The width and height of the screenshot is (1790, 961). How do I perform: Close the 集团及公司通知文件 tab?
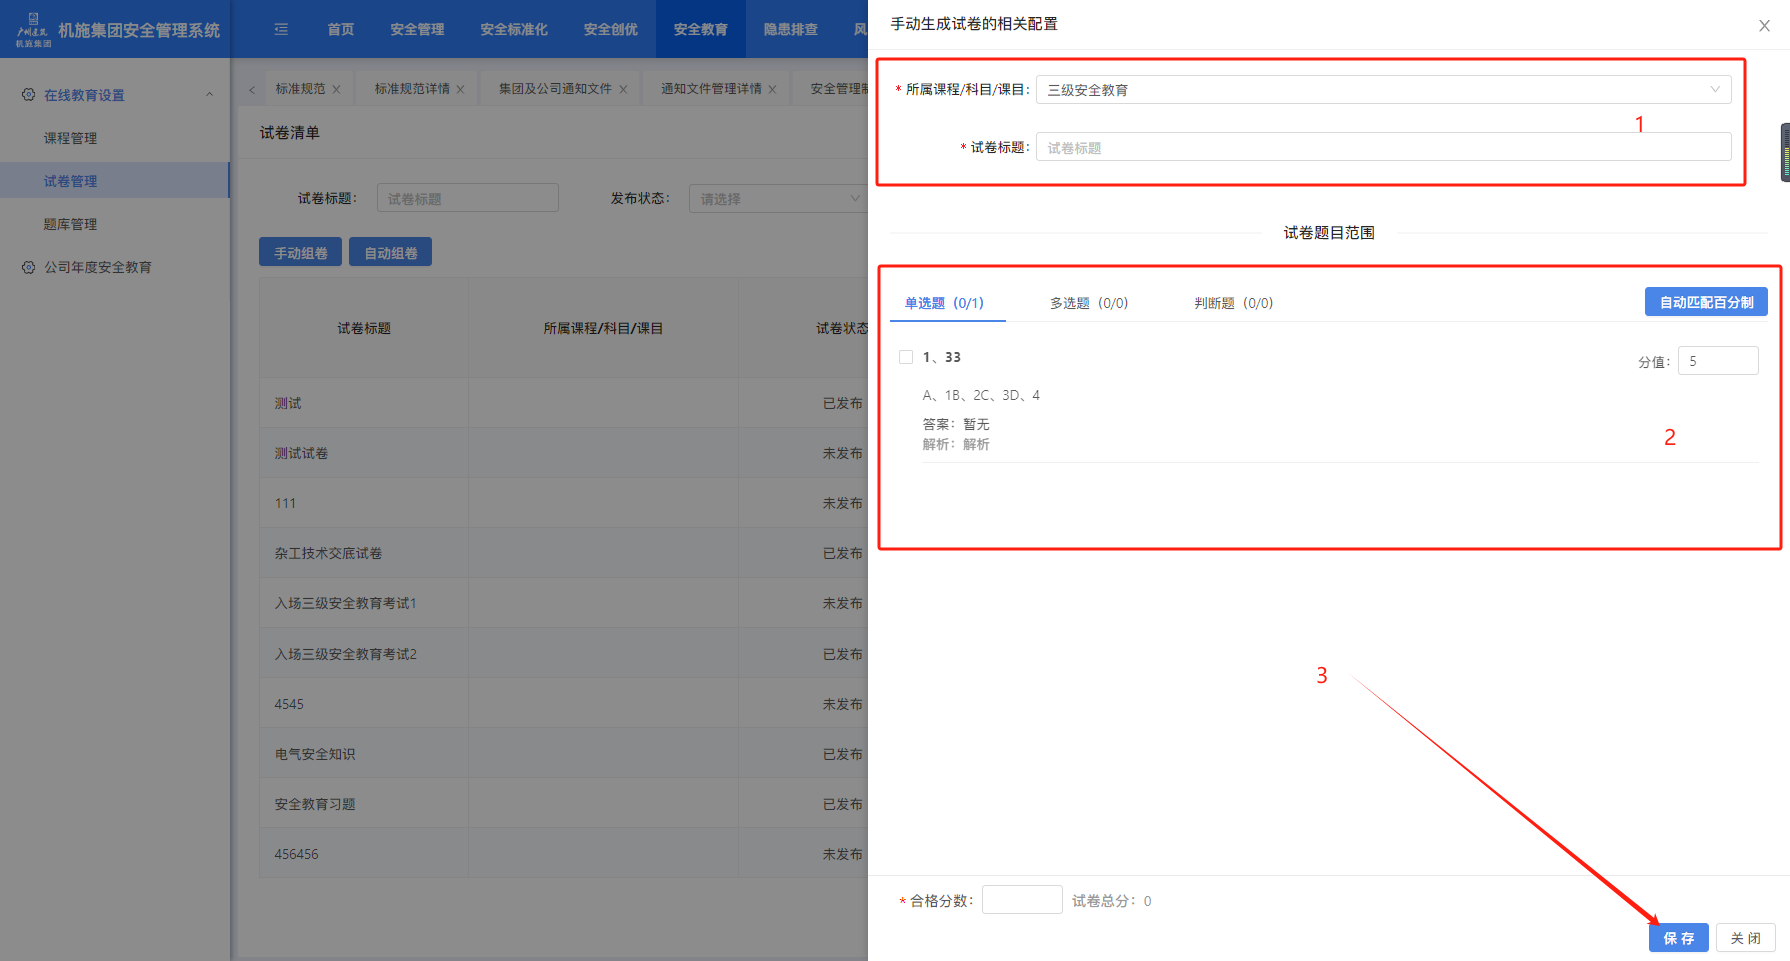(623, 90)
